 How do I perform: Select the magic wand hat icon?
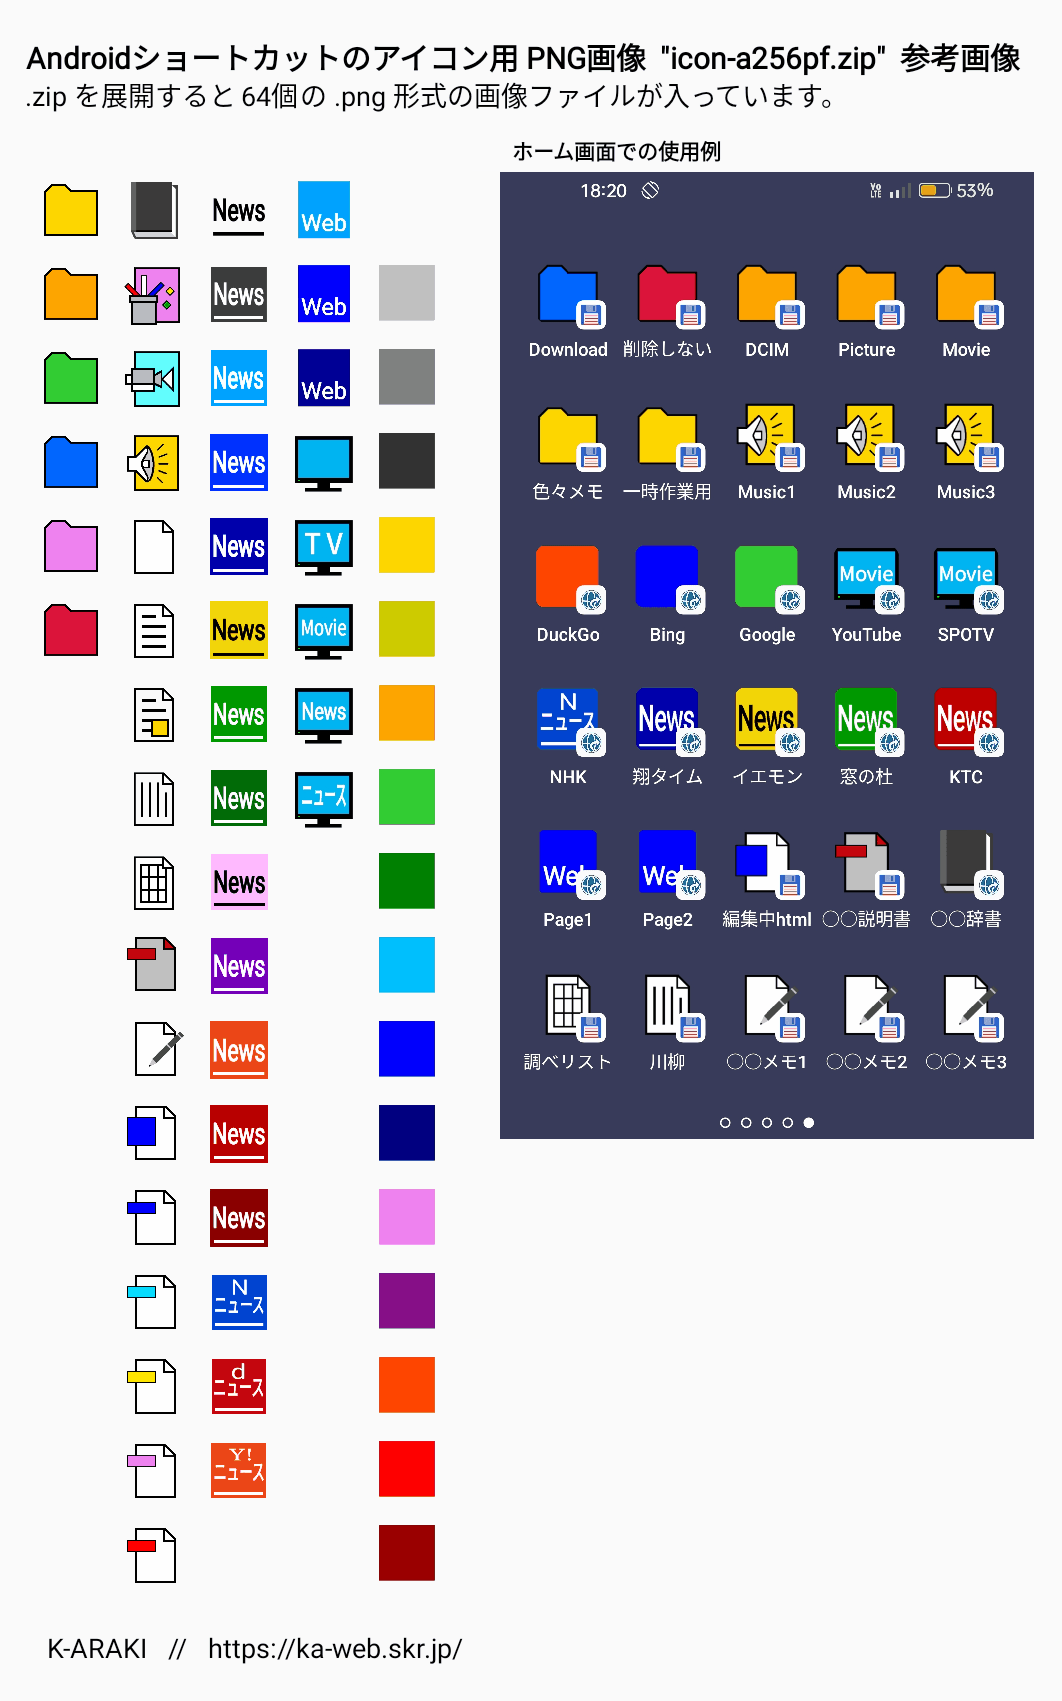tap(153, 295)
